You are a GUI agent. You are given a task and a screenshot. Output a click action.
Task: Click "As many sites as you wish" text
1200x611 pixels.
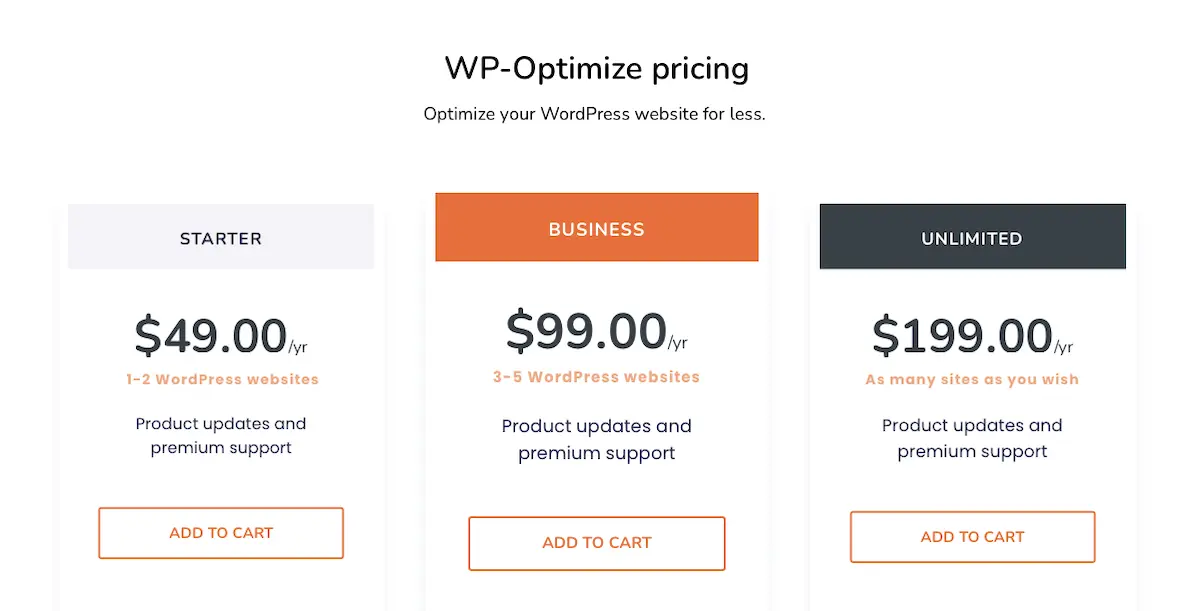click(x=972, y=380)
